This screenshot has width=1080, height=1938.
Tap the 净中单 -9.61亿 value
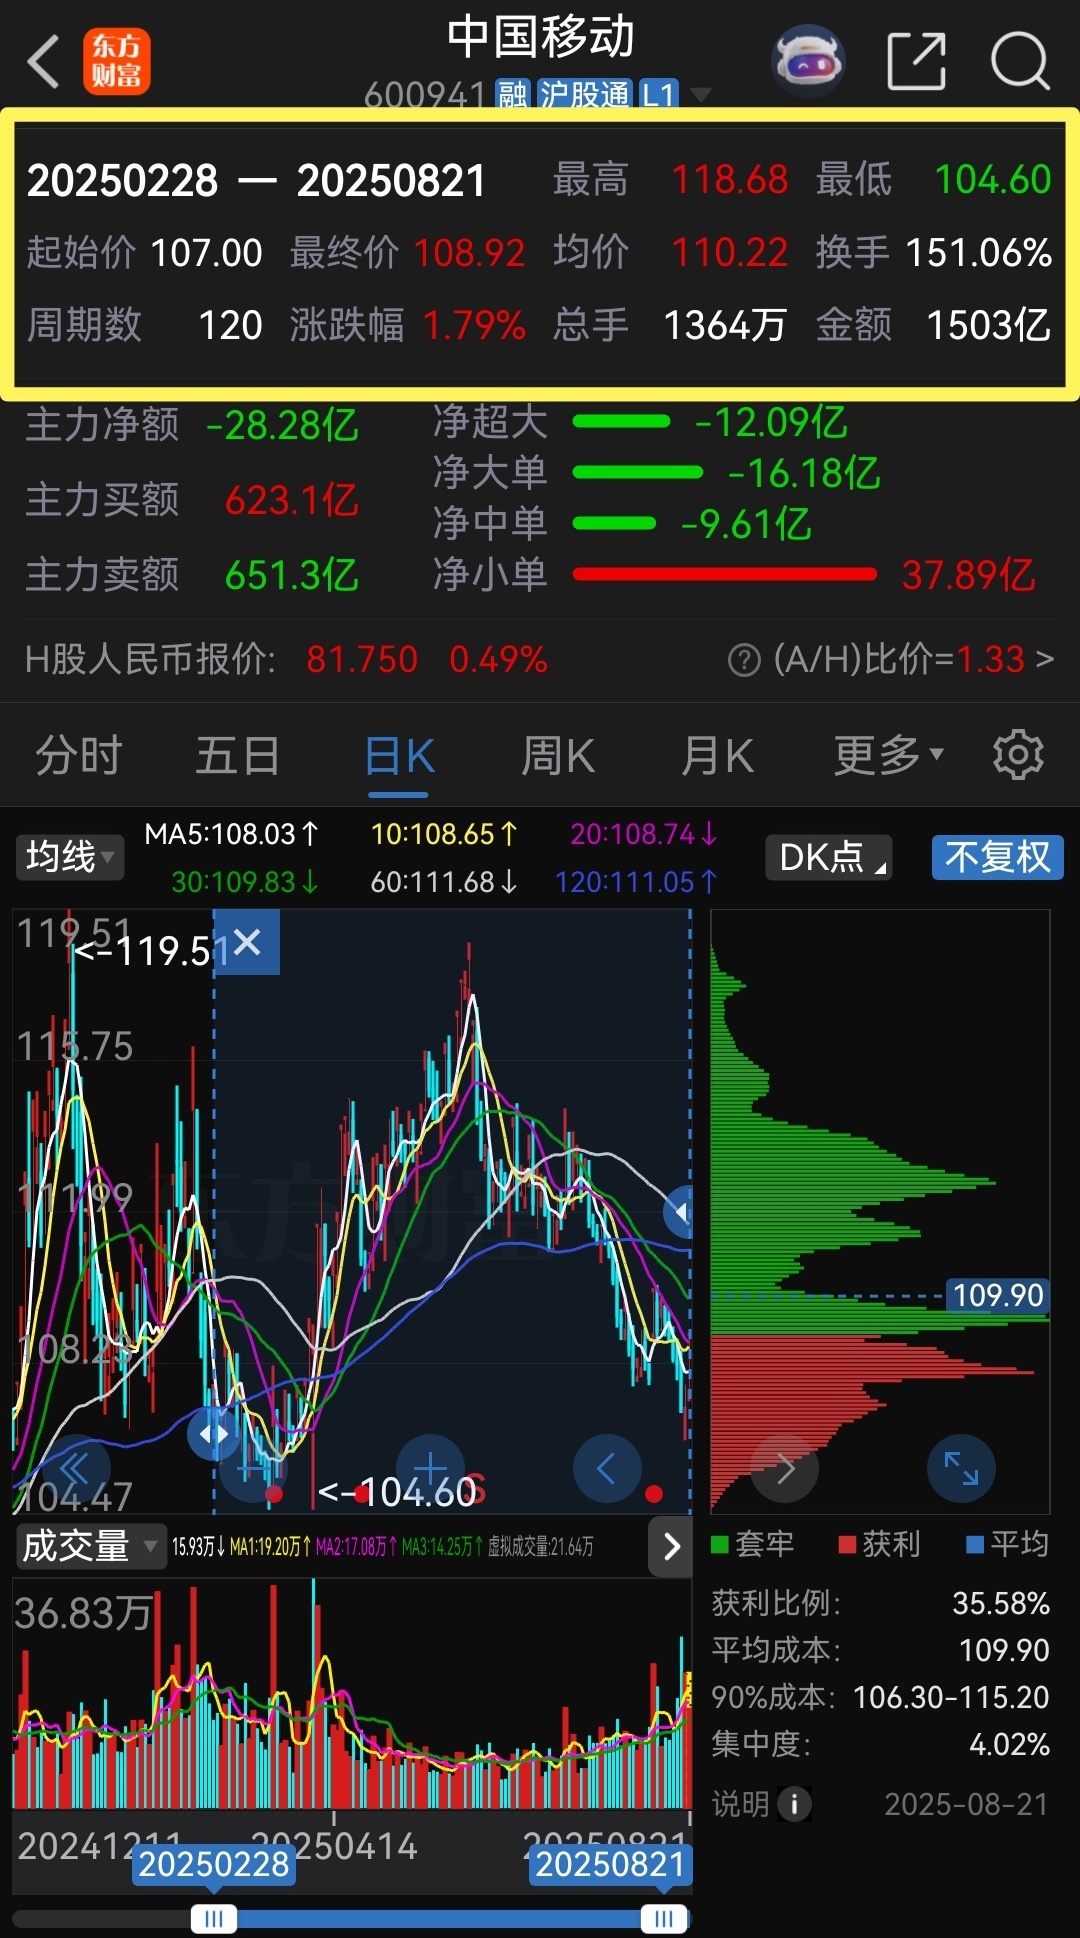click(x=746, y=524)
